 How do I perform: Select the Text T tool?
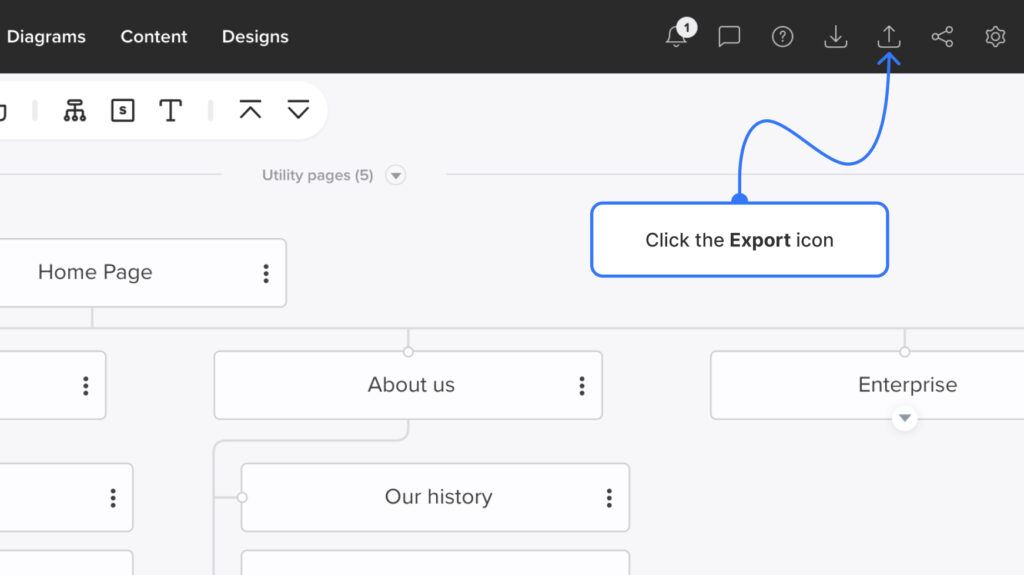click(x=170, y=110)
